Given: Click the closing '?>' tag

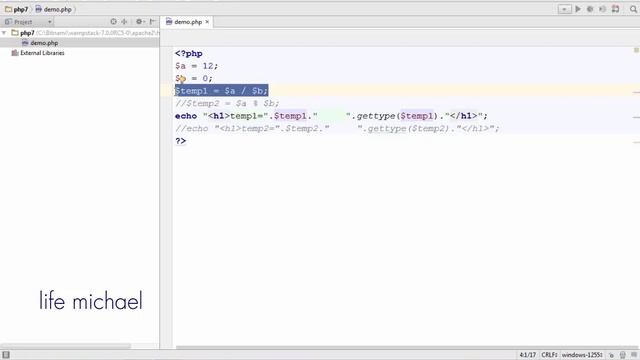Looking at the screenshot, I should [180, 141].
